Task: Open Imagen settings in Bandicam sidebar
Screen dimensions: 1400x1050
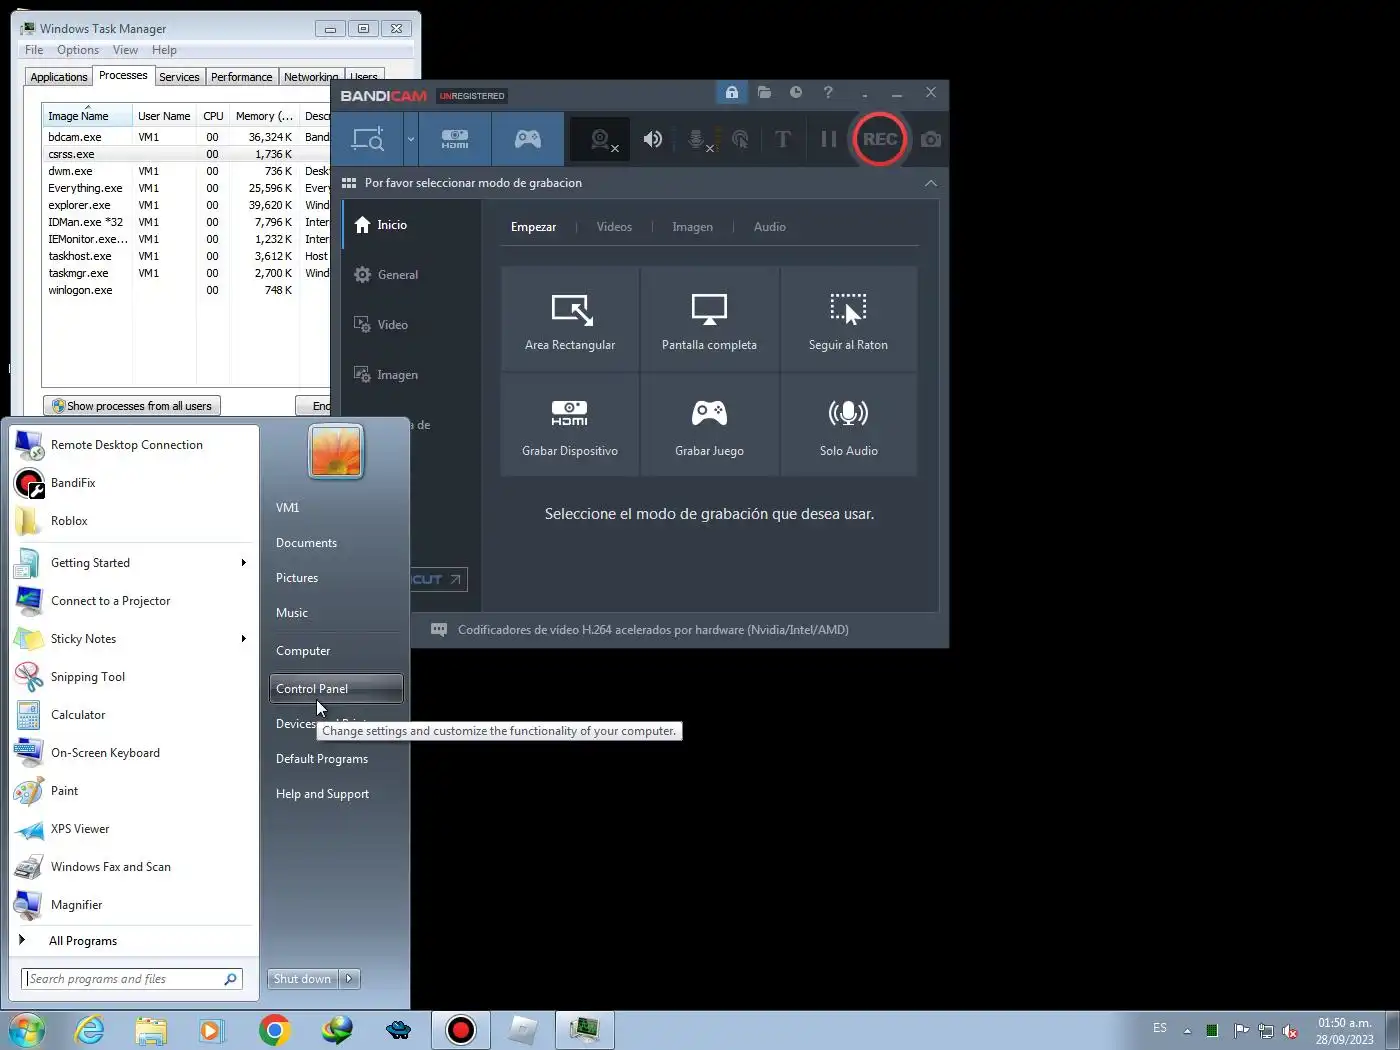Action: [412, 375]
